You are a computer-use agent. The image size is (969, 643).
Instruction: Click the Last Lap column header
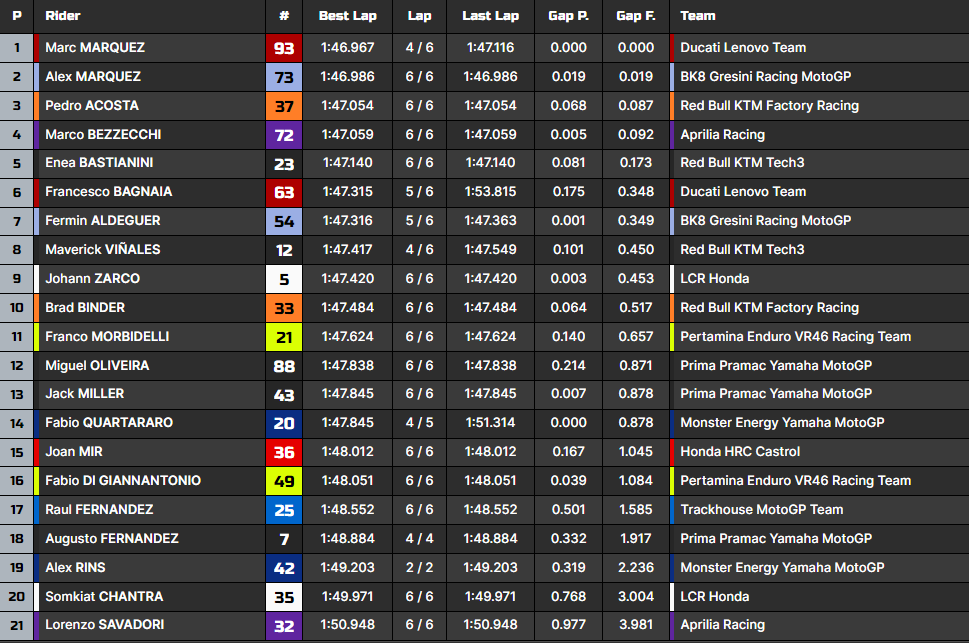(490, 16)
